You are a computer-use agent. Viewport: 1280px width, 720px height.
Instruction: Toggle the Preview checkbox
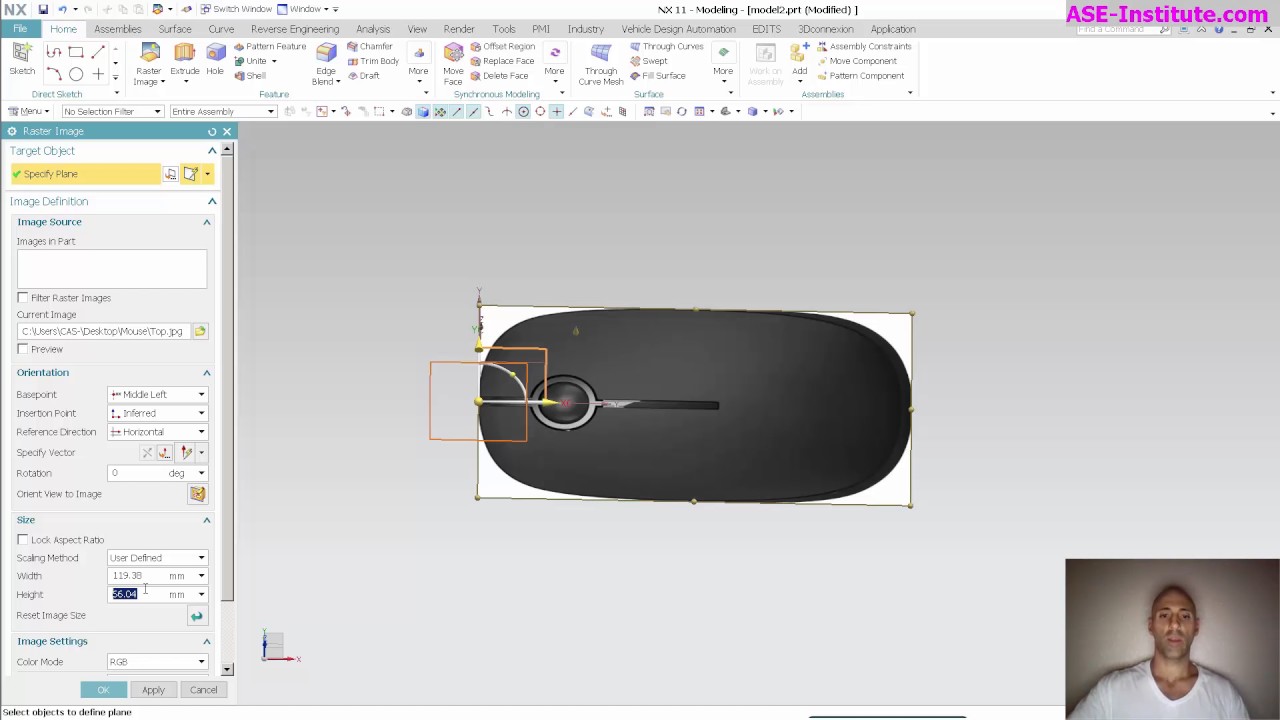(x=23, y=349)
